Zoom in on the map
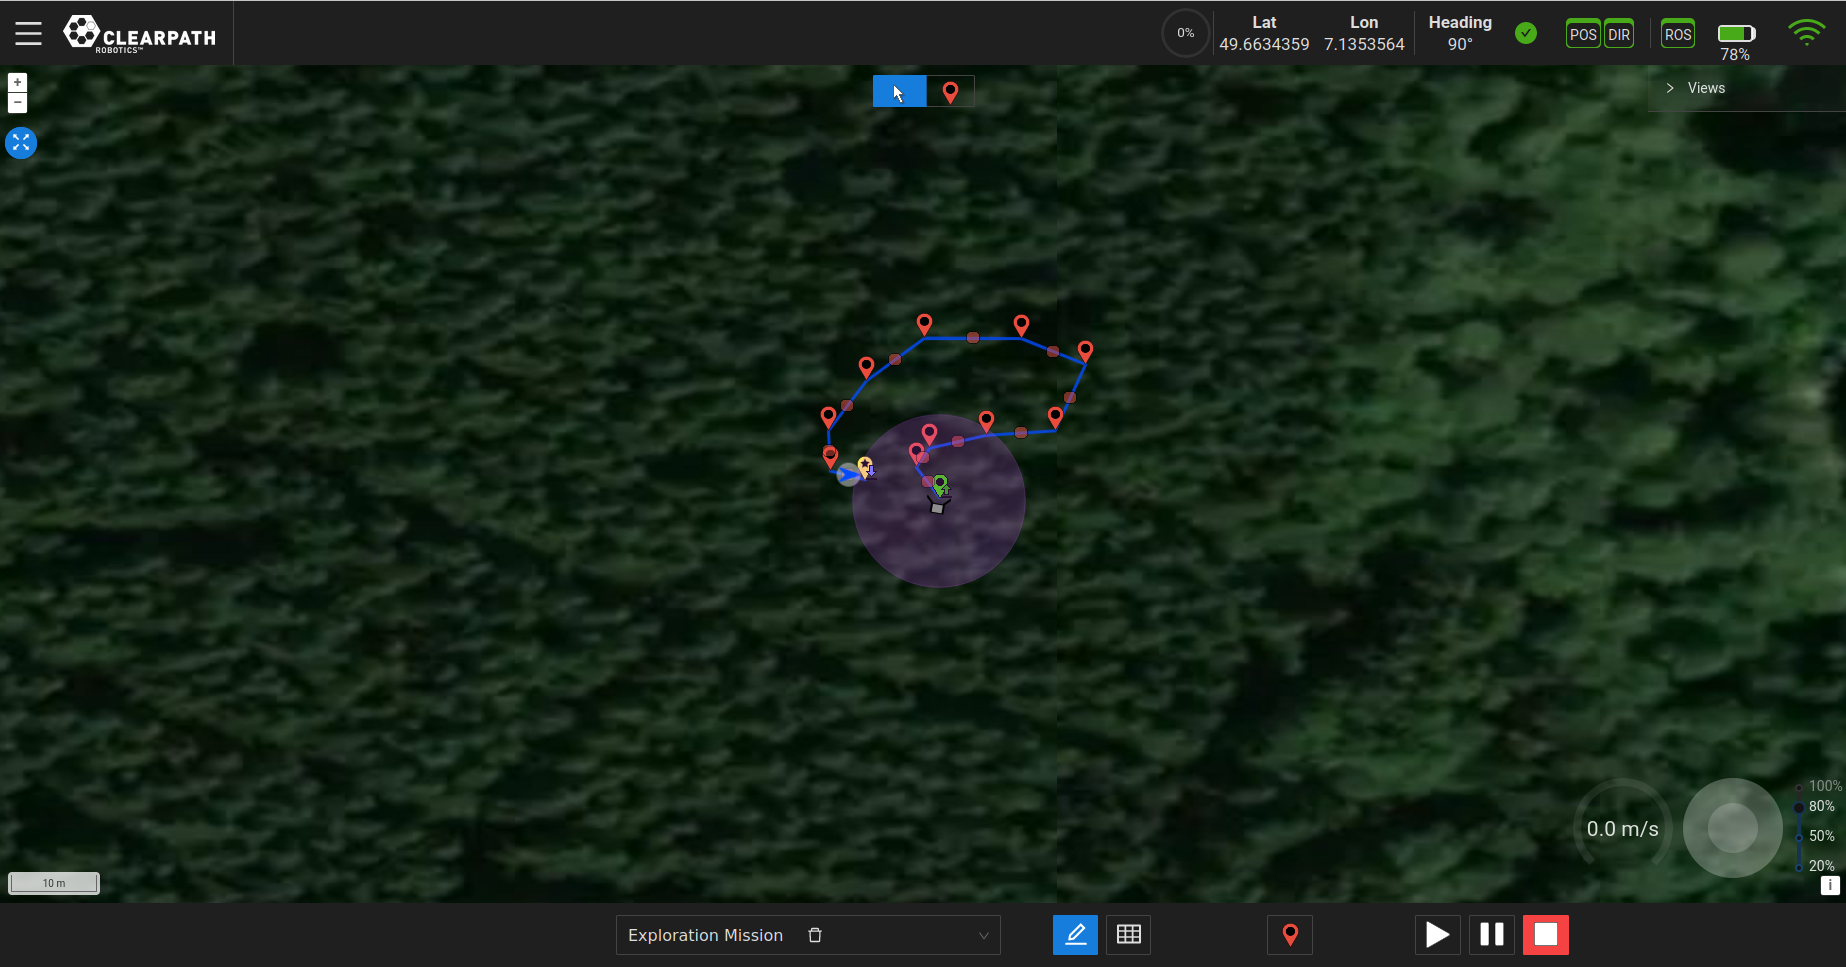 click(x=17, y=83)
